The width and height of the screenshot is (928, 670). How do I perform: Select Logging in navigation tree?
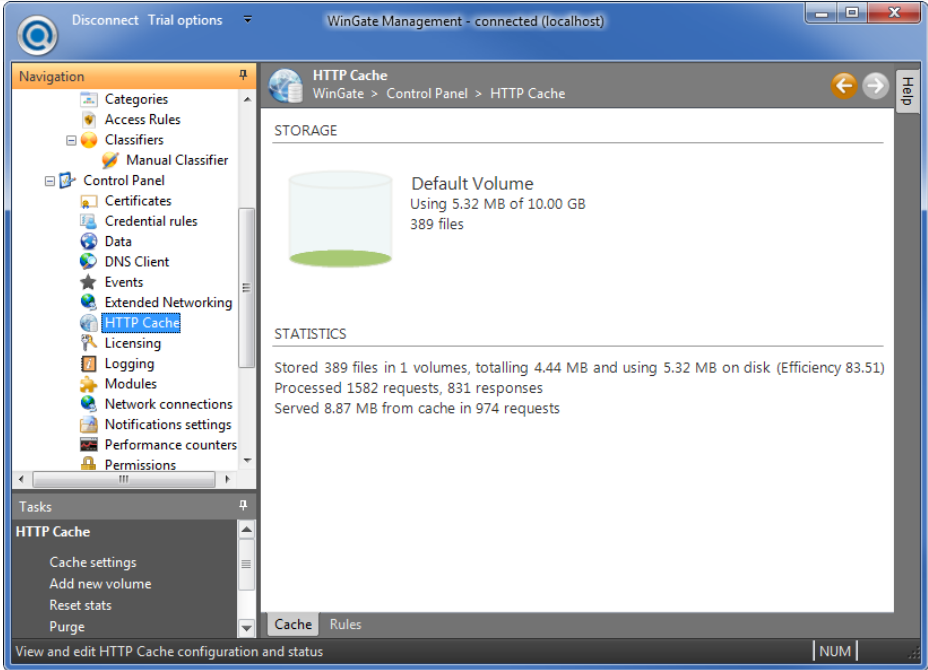(130, 363)
